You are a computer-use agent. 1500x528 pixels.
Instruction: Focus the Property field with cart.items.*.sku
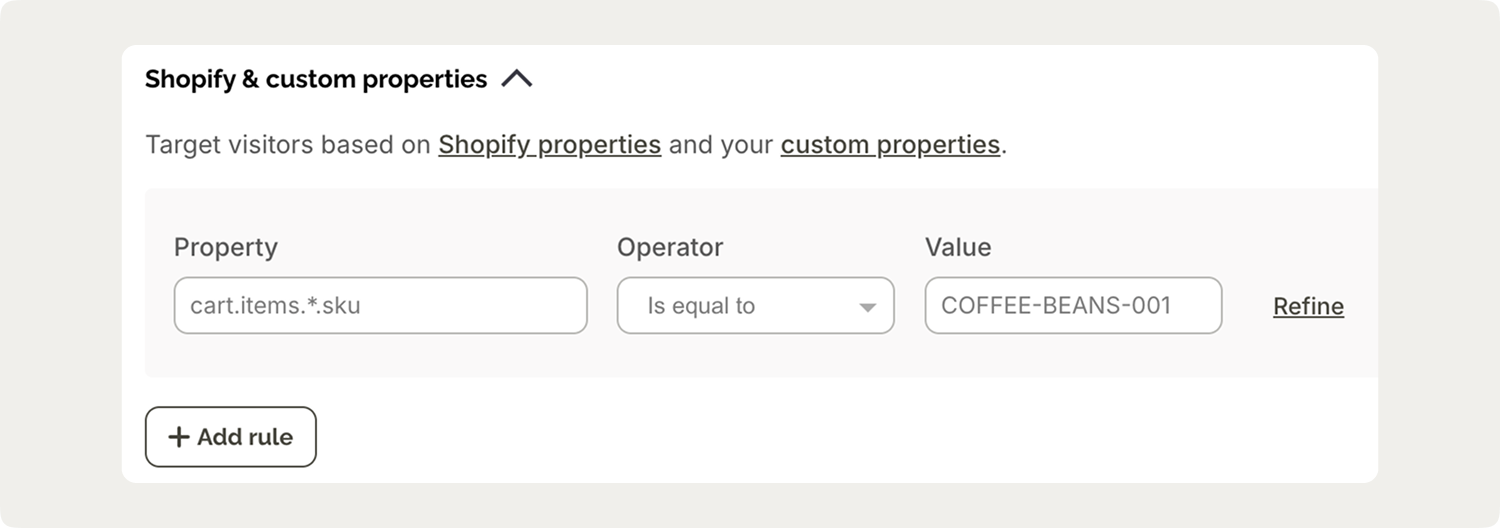coord(380,306)
